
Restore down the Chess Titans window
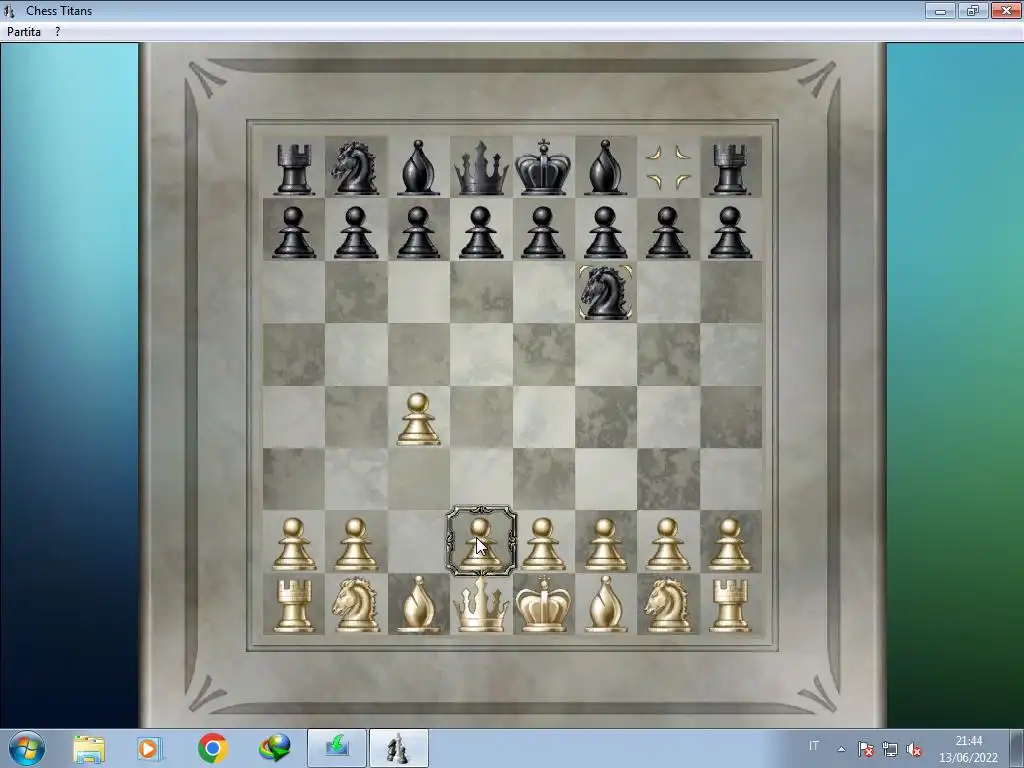(973, 10)
